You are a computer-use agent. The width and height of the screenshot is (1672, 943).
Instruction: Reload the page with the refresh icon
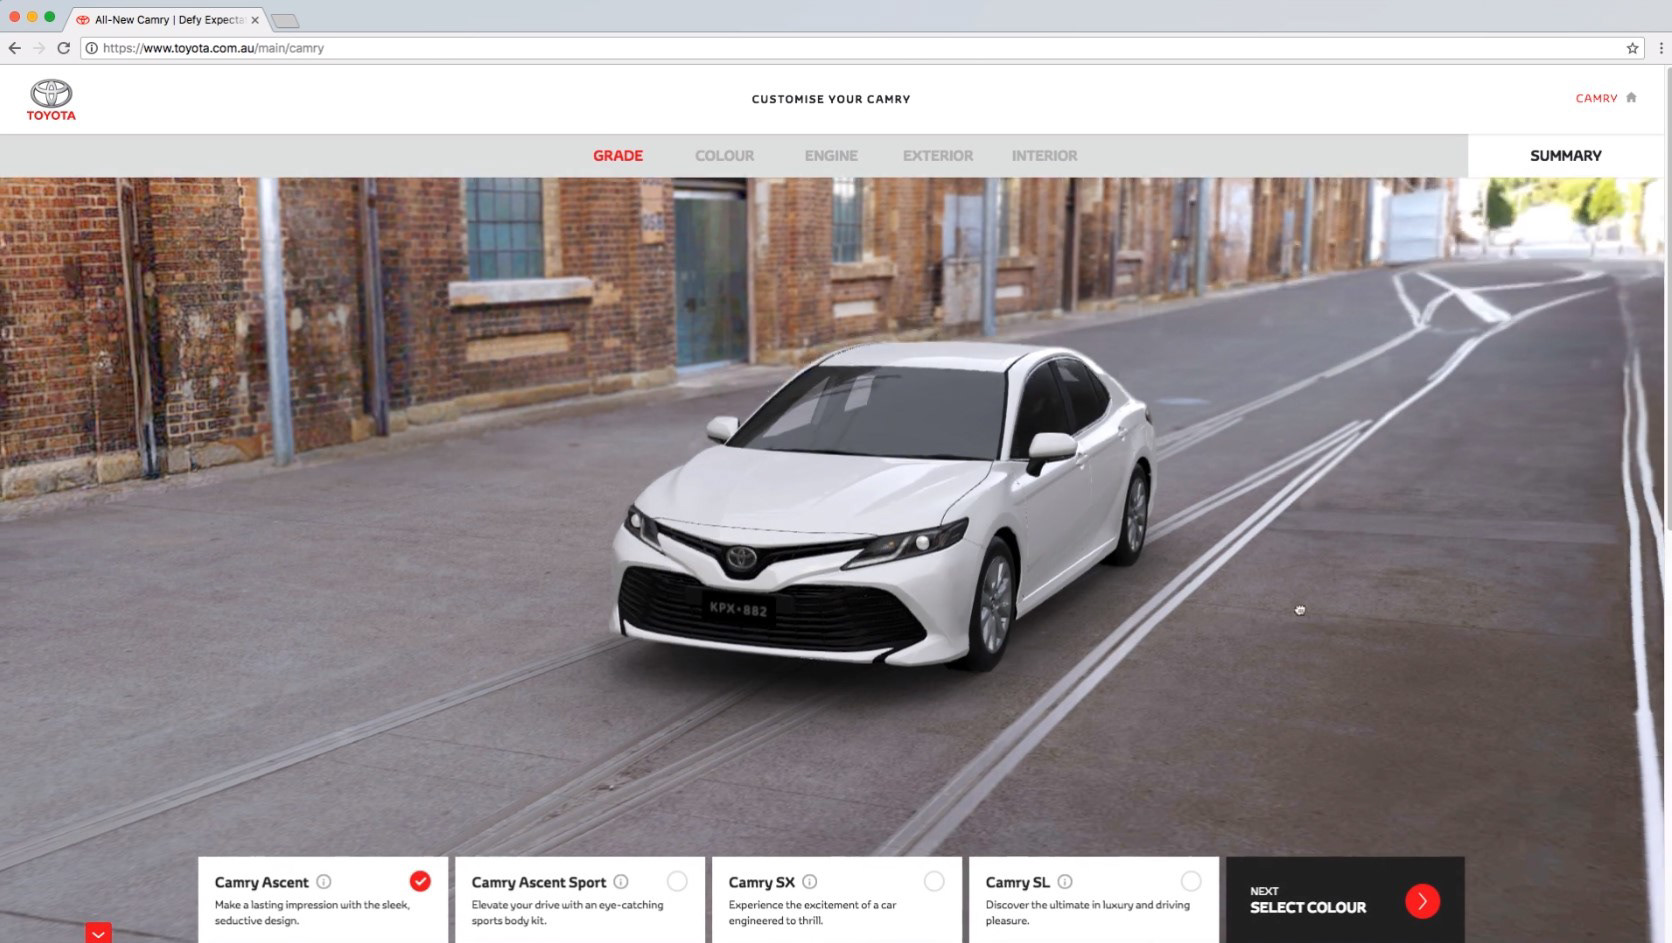(x=64, y=48)
